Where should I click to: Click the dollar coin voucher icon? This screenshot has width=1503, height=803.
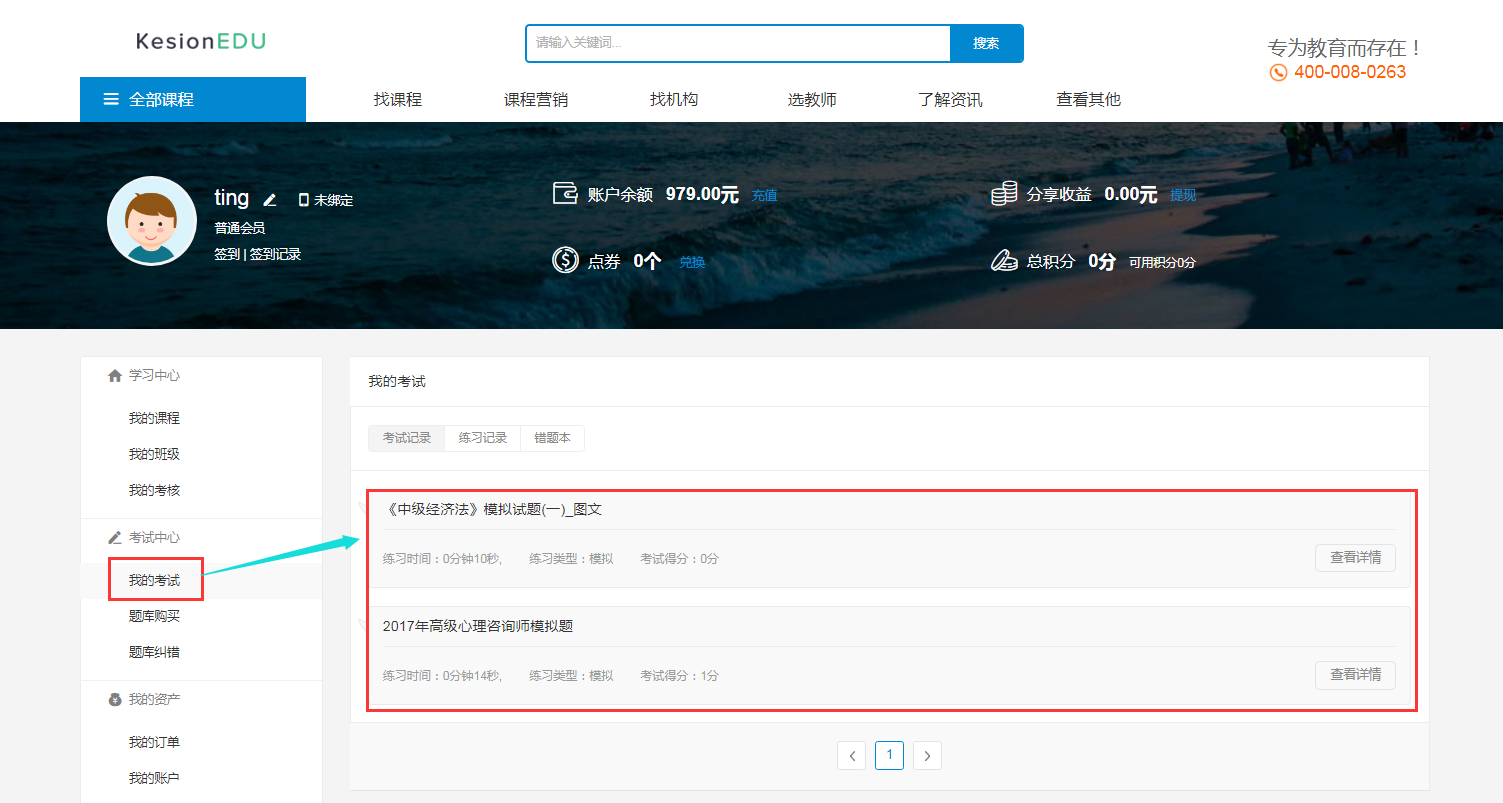565,261
